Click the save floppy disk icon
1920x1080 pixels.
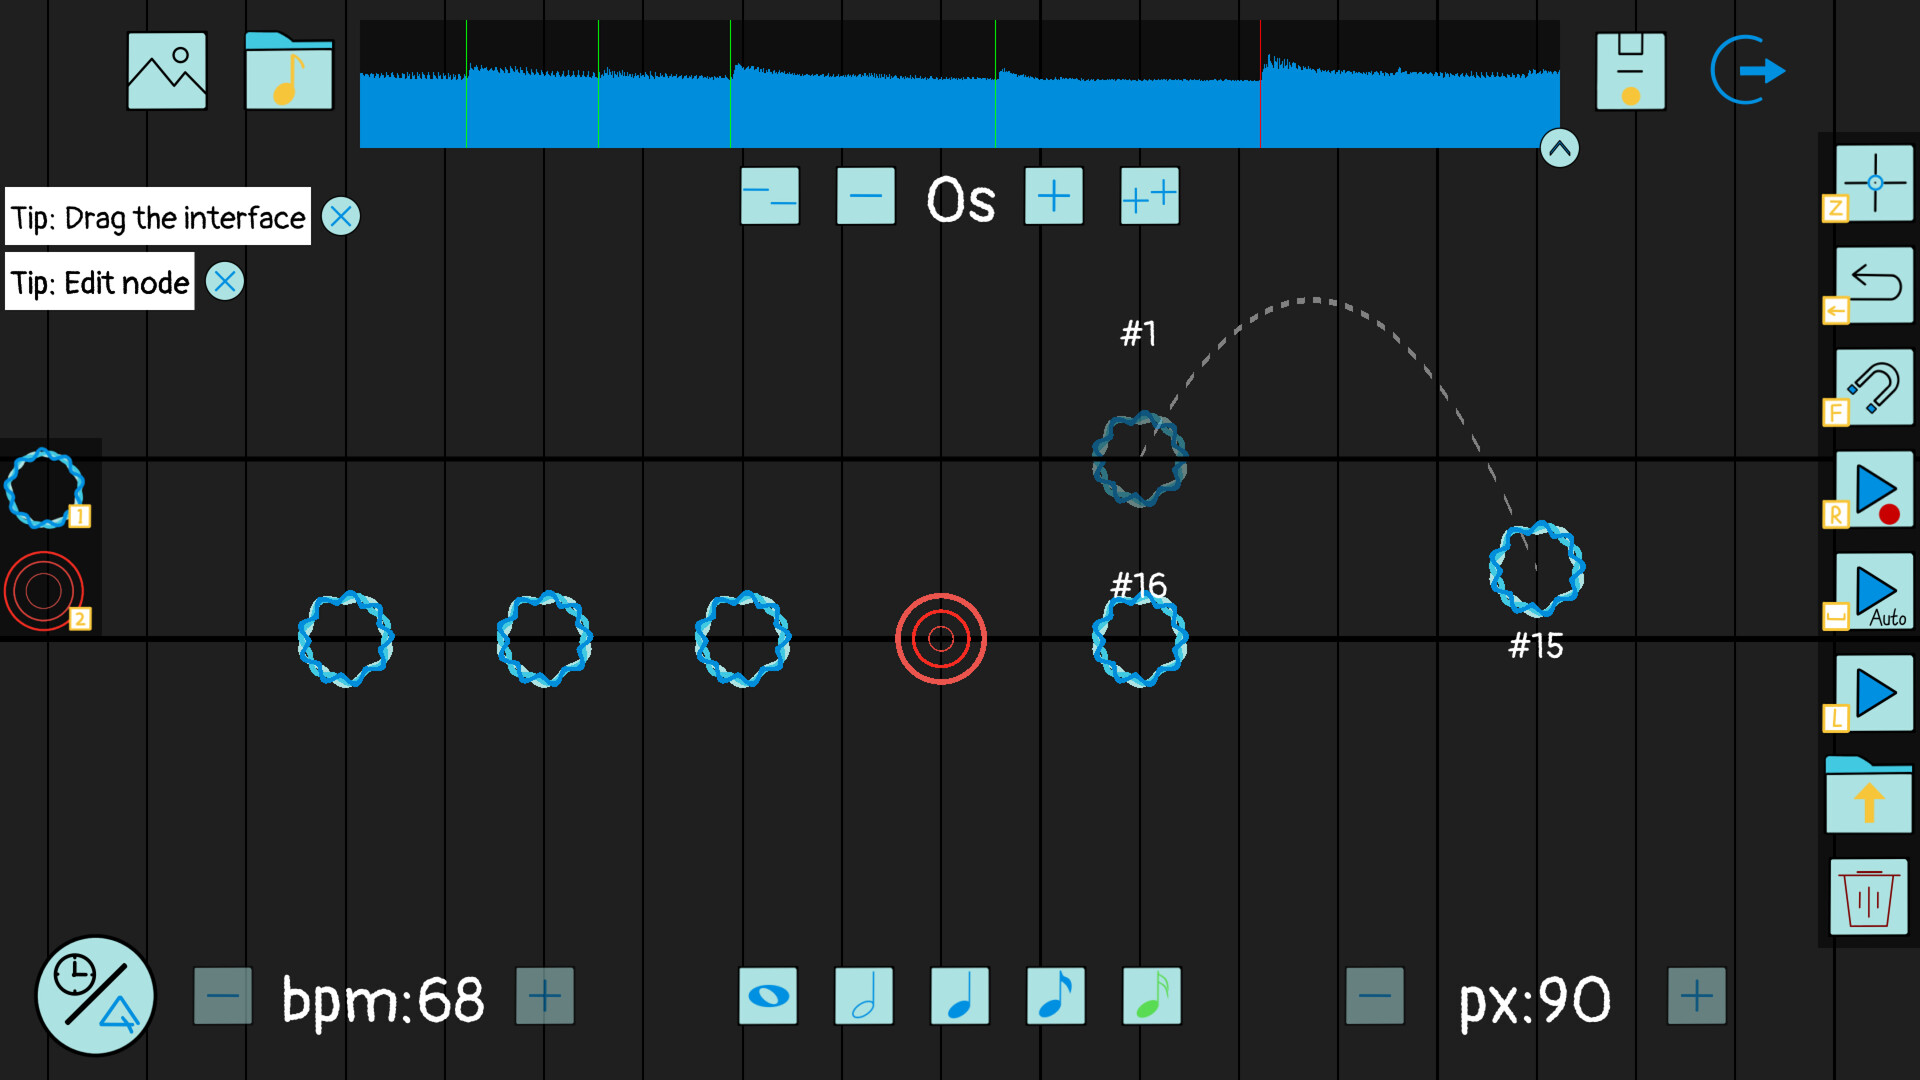point(1630,71)
